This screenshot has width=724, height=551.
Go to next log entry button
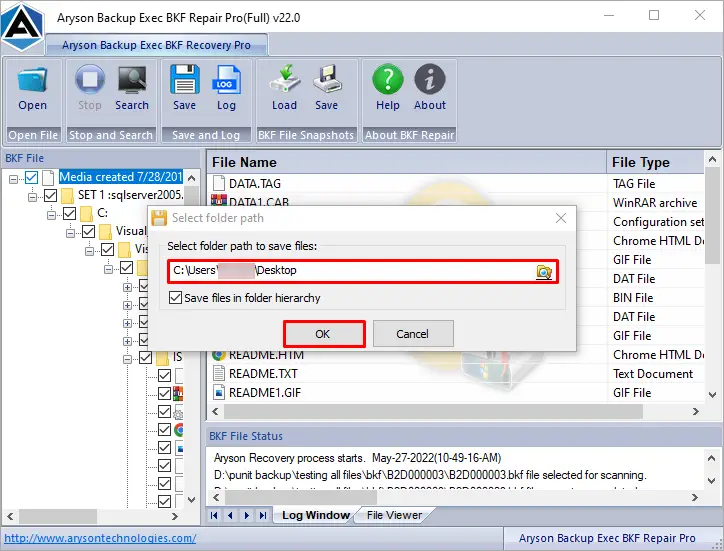coord(247,515)
